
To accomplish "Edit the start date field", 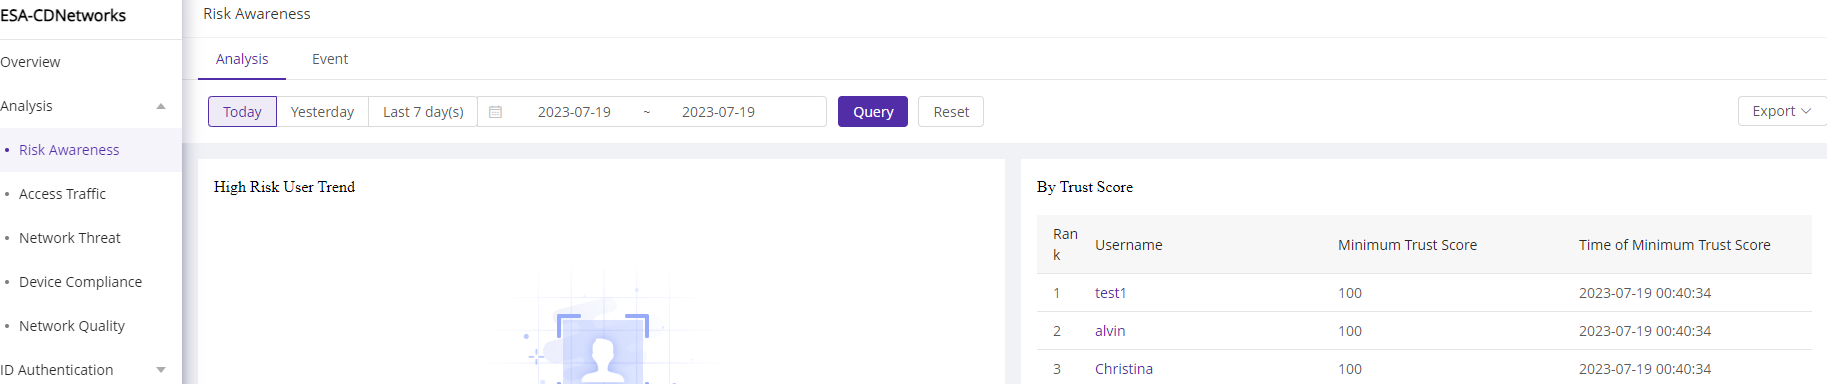I will 574,112.
